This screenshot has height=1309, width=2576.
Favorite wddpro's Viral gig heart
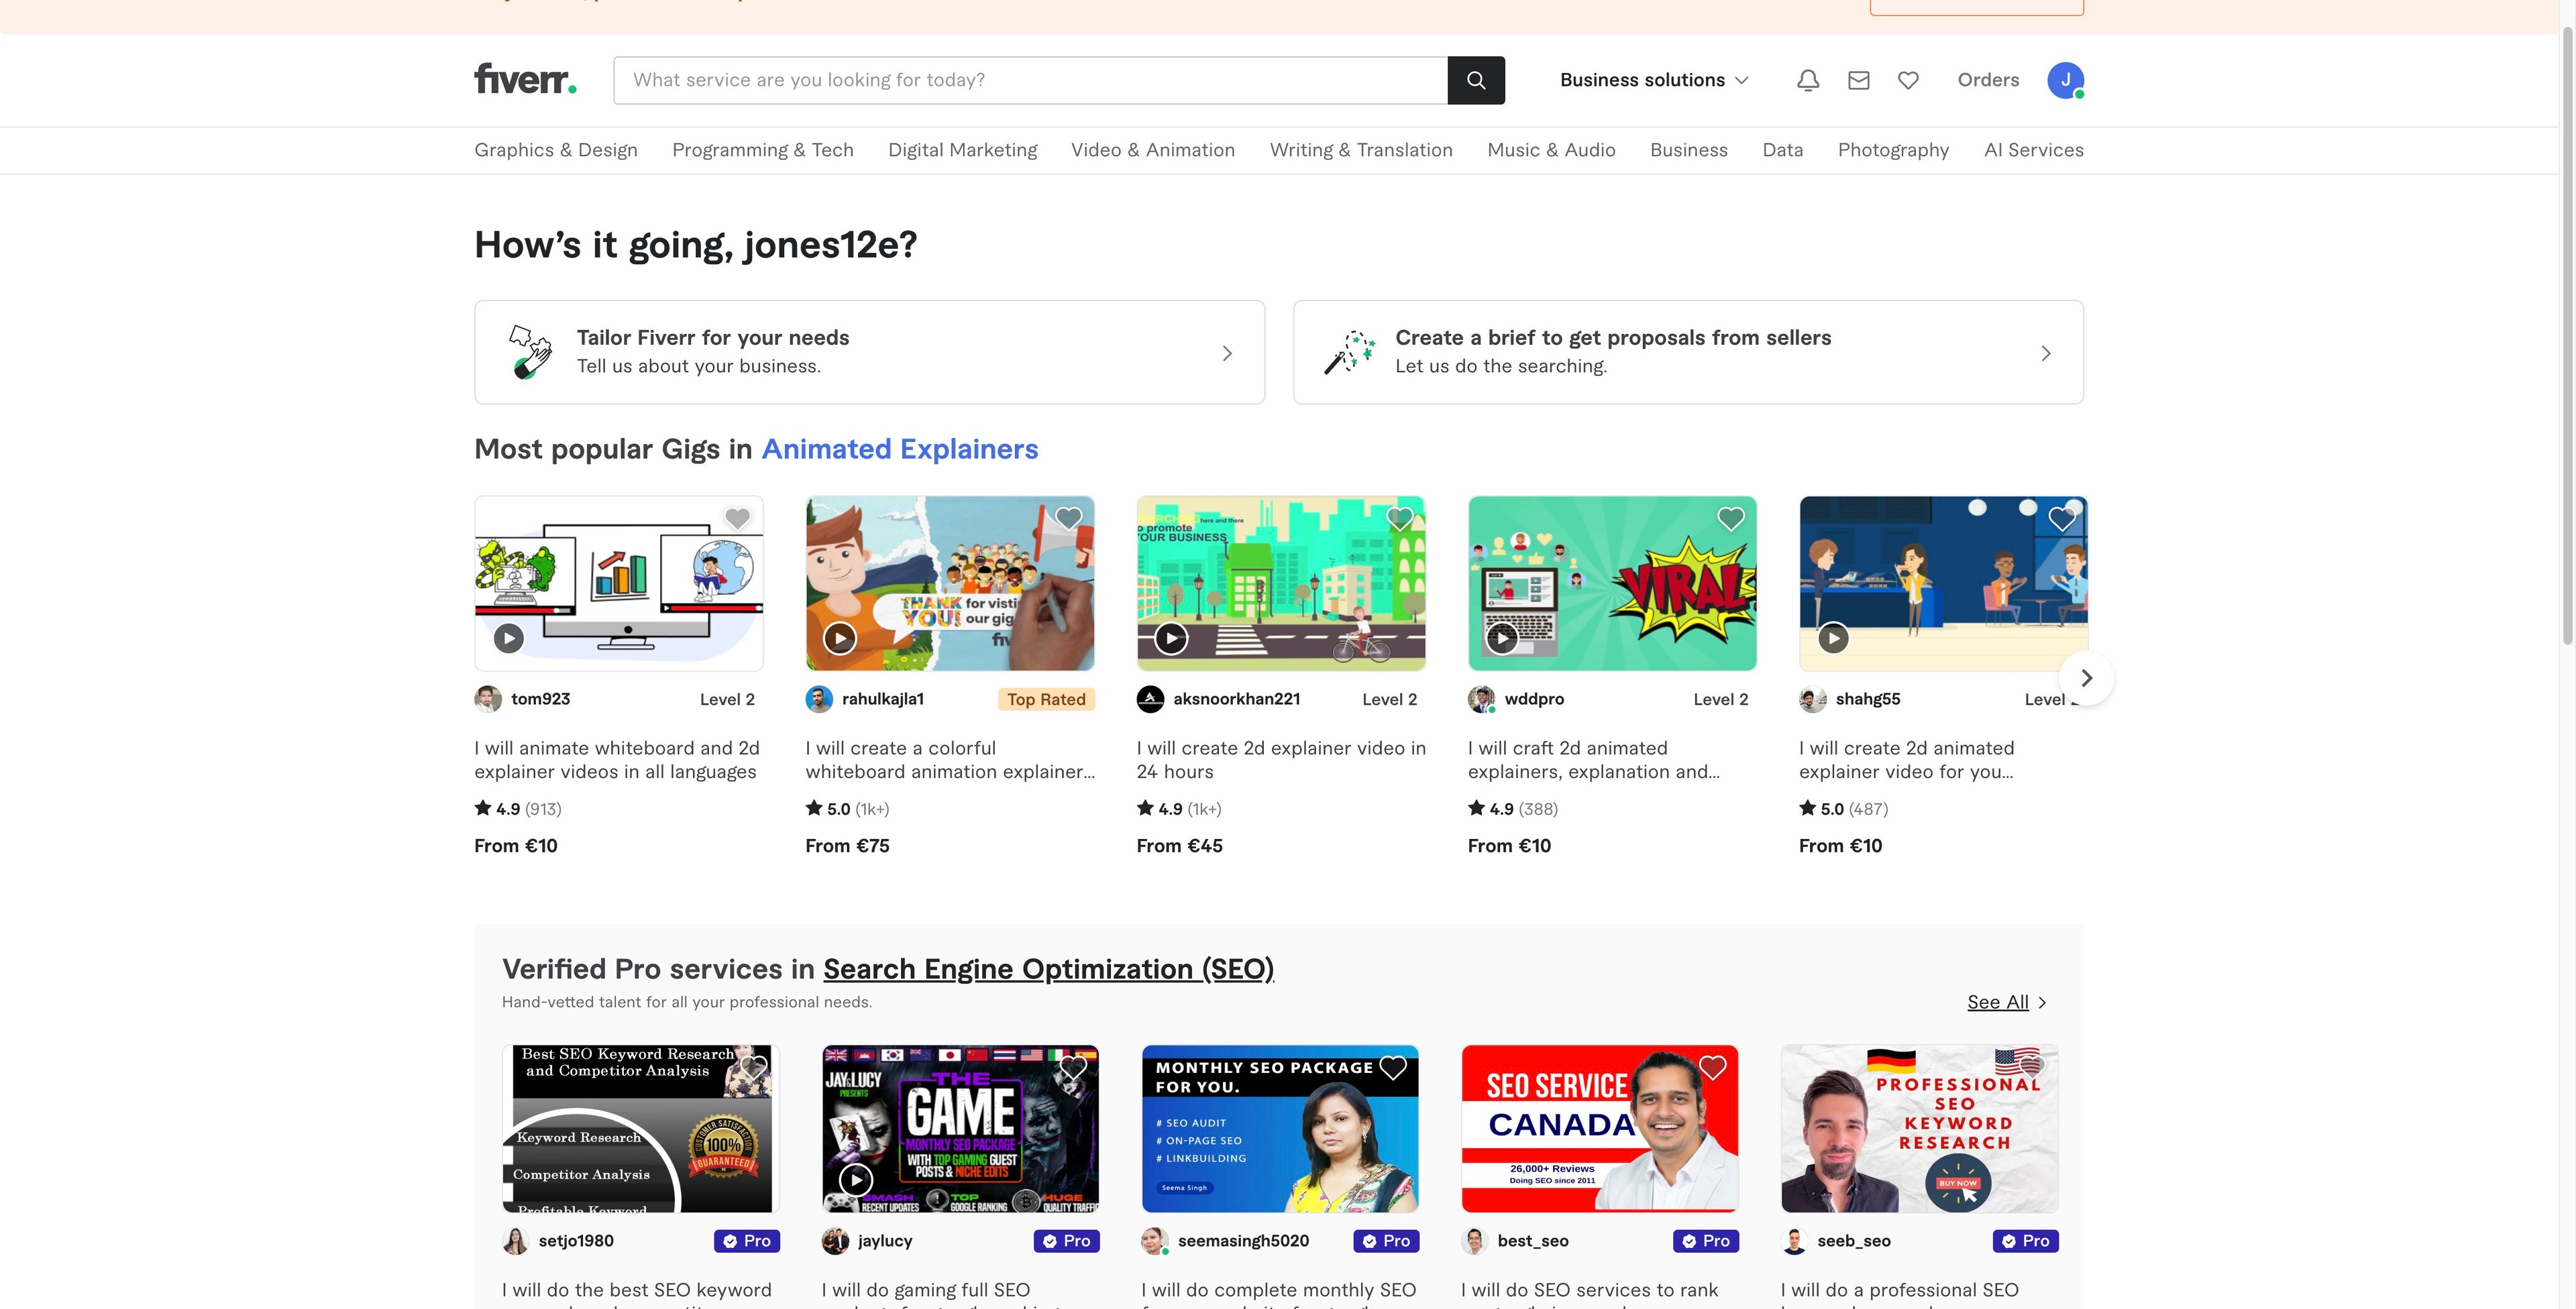coord(1730,518)
